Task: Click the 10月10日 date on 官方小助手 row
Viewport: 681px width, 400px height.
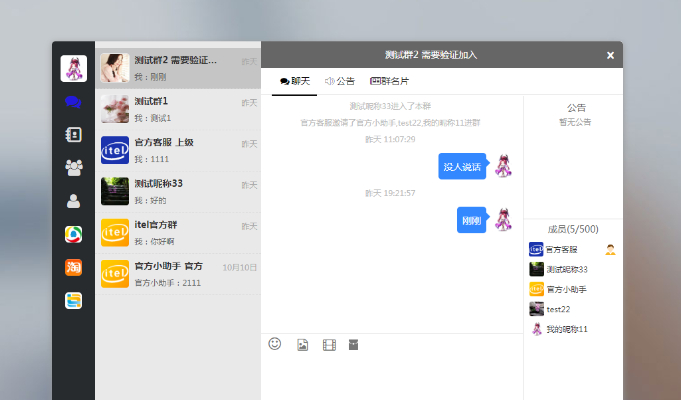Action: (240, 268)
